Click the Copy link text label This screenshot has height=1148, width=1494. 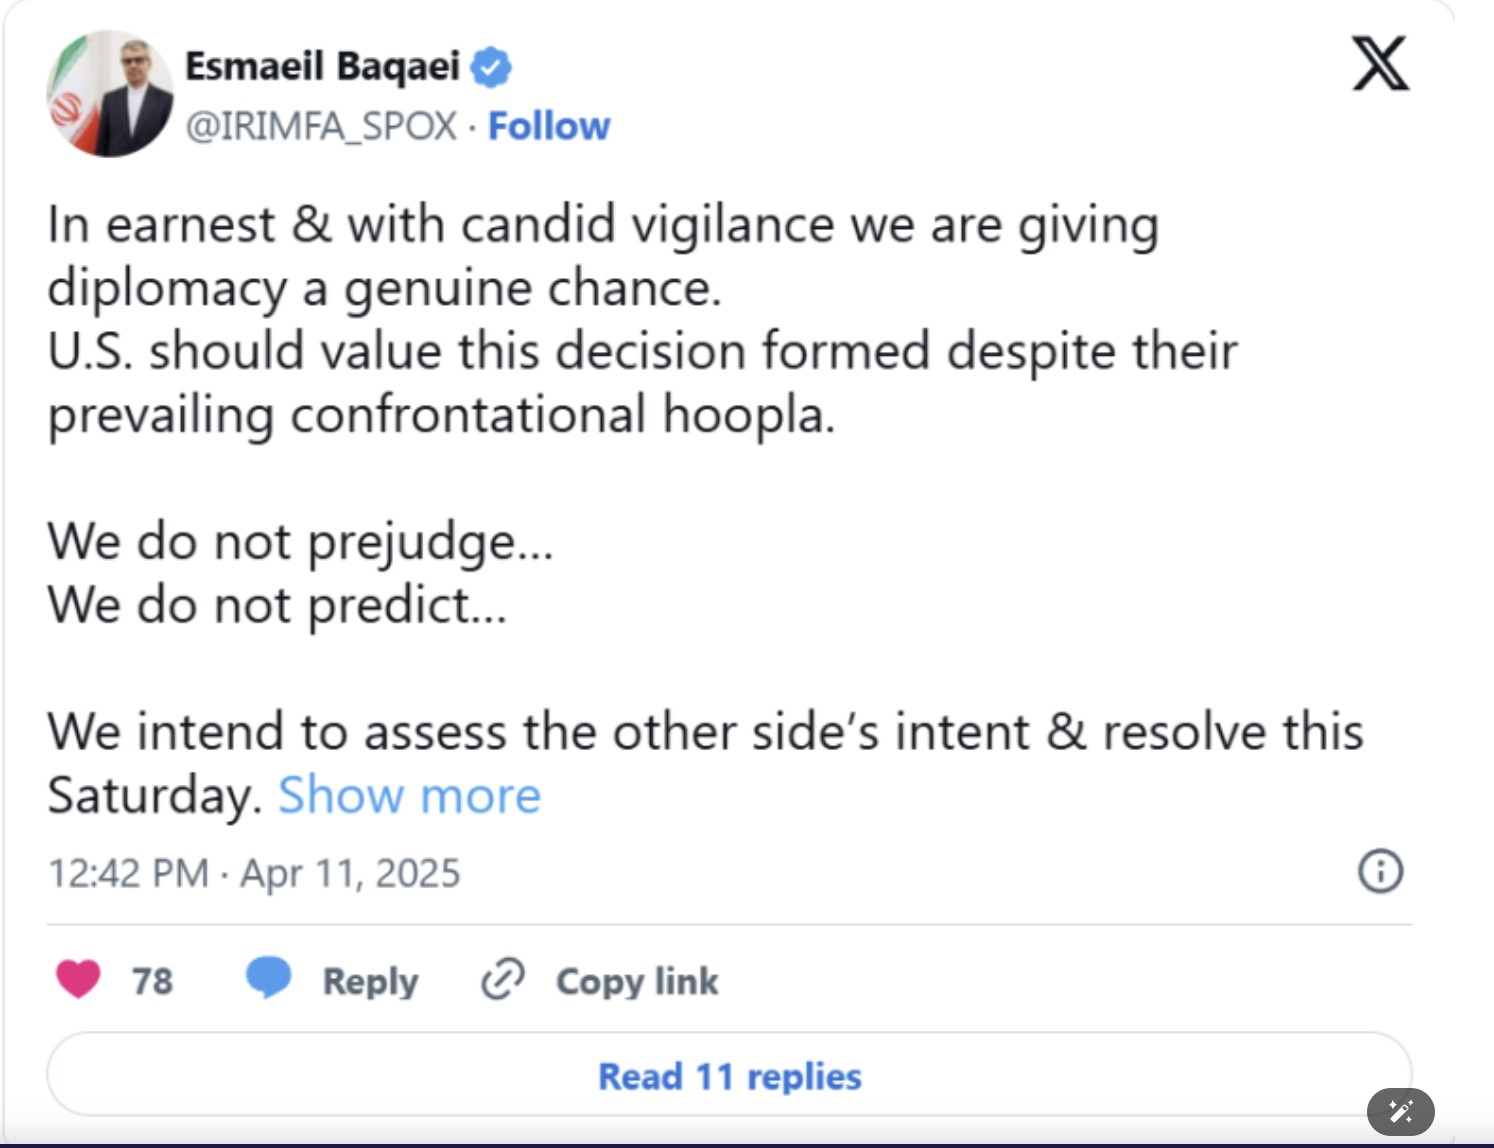coord(637,981)
